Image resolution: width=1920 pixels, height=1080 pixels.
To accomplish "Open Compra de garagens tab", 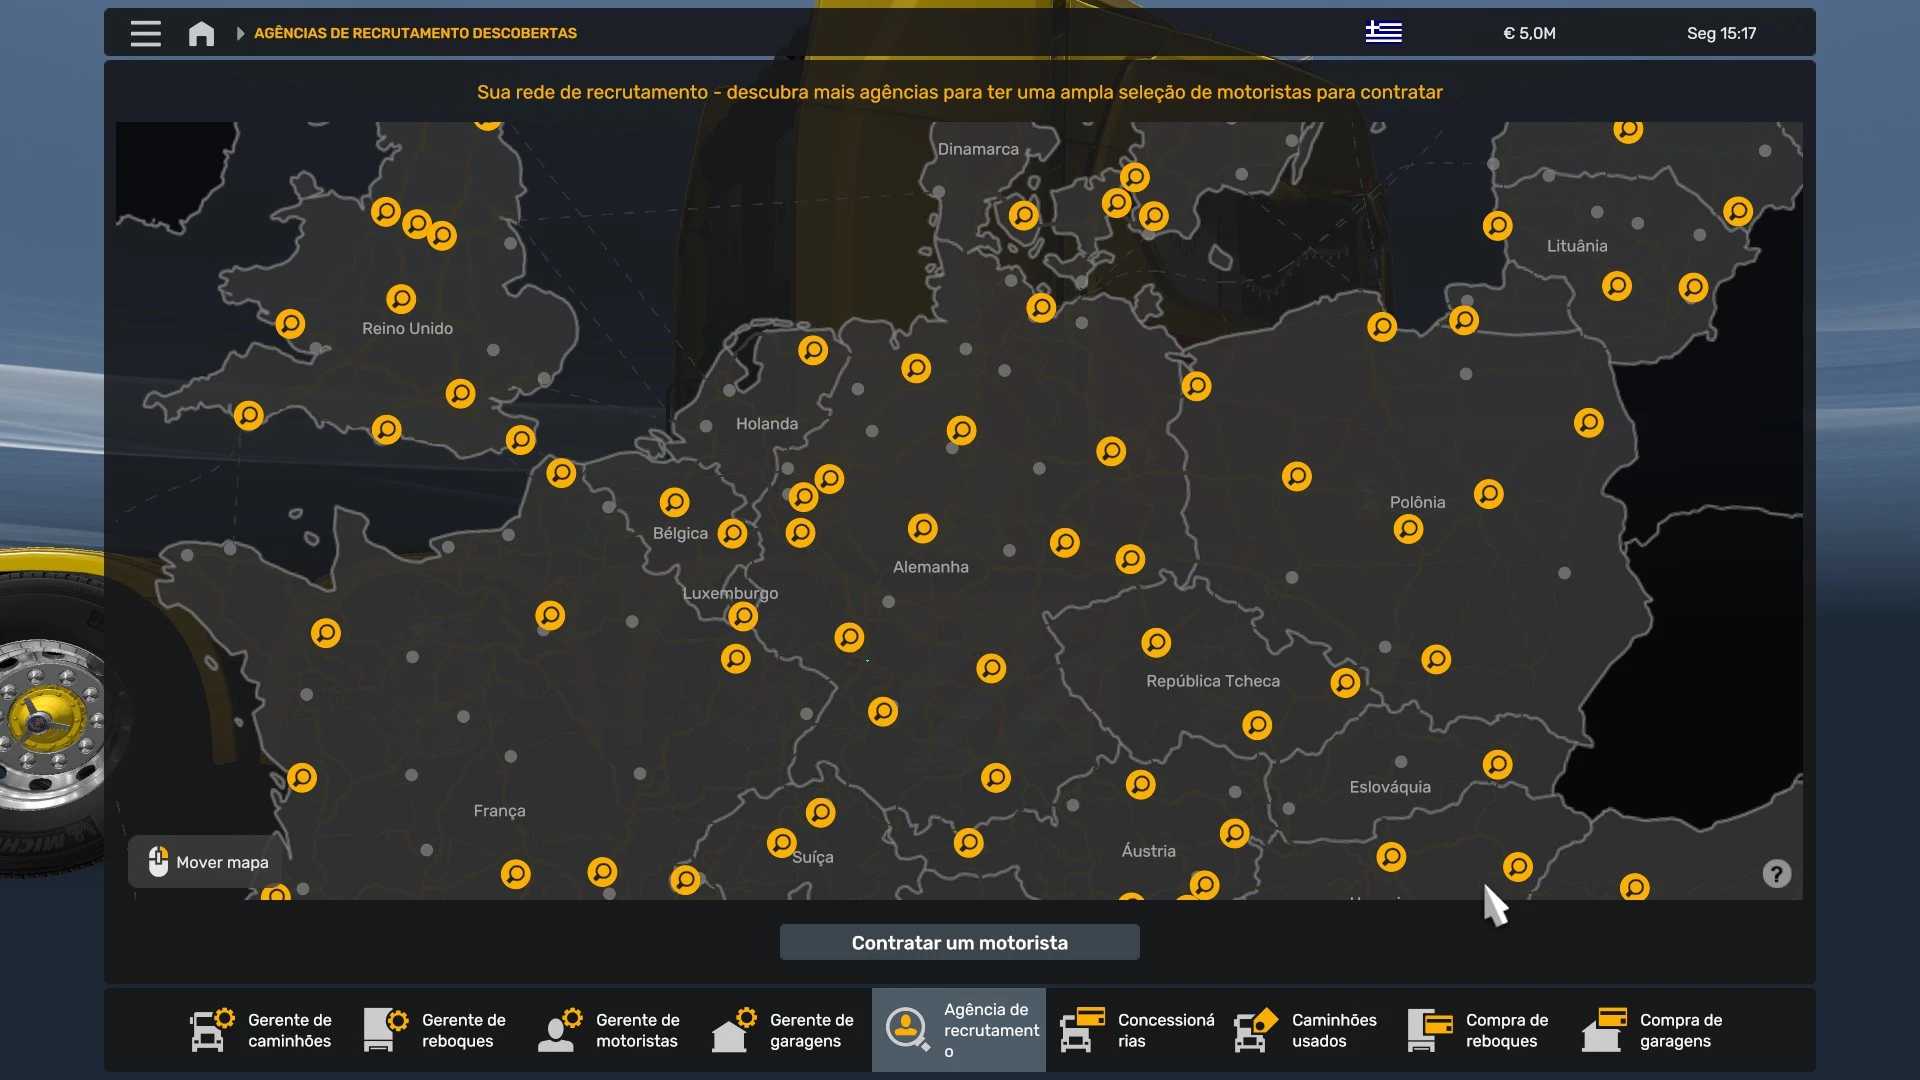I will point(1654,1030).
